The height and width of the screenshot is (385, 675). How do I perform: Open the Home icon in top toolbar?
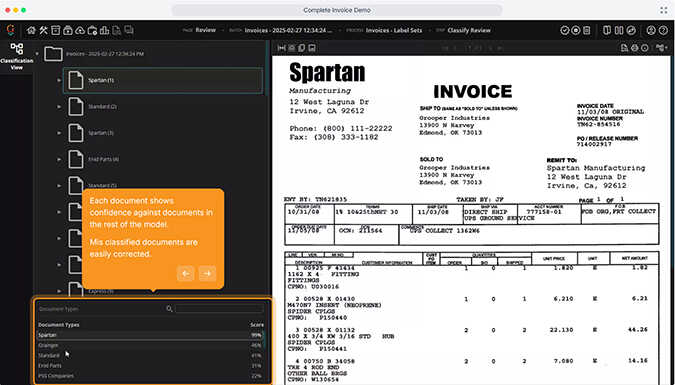point(31,31)
